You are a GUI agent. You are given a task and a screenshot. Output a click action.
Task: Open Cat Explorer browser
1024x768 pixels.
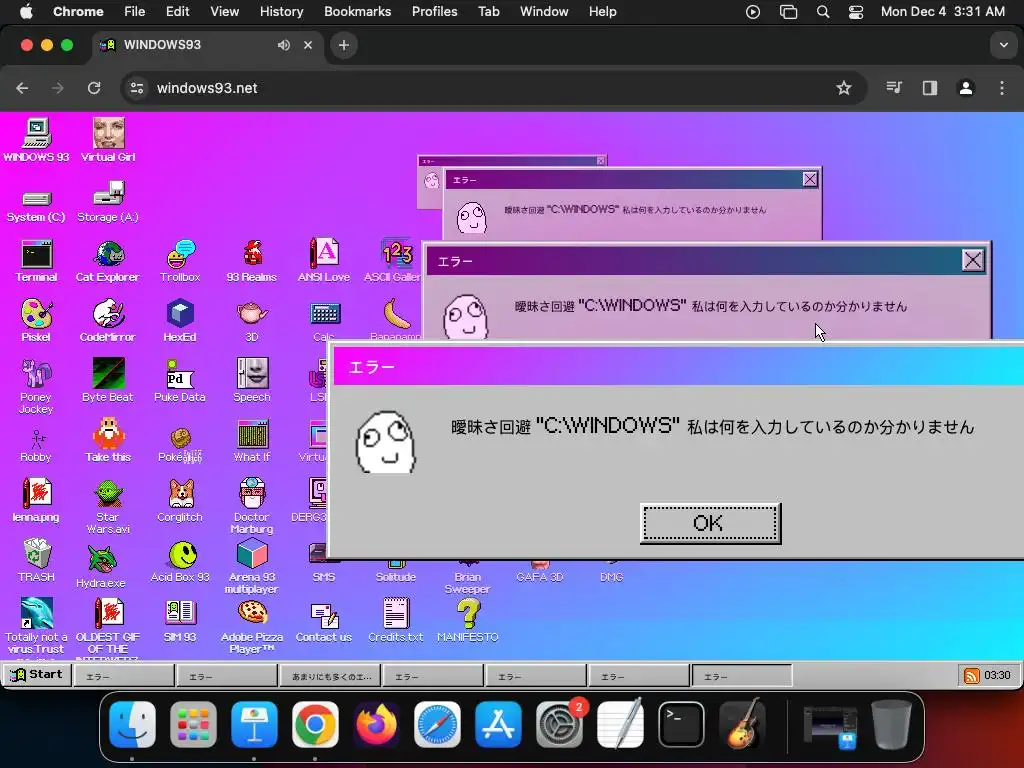108,261
